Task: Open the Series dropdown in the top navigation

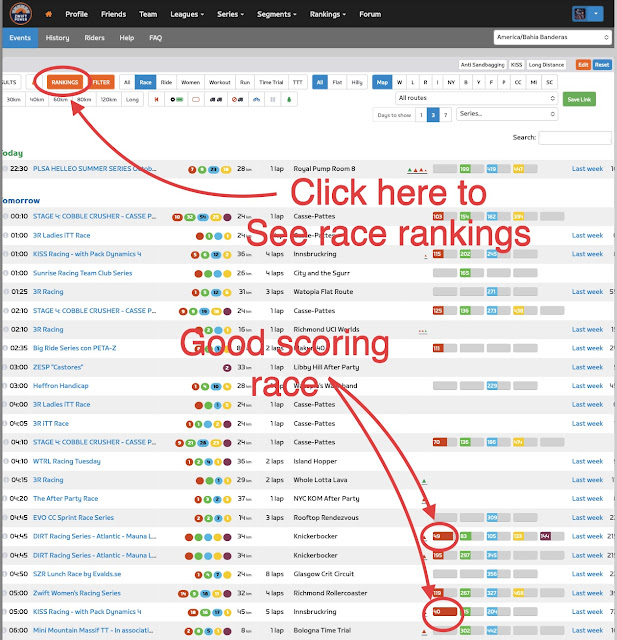Action: pos(230,14)
